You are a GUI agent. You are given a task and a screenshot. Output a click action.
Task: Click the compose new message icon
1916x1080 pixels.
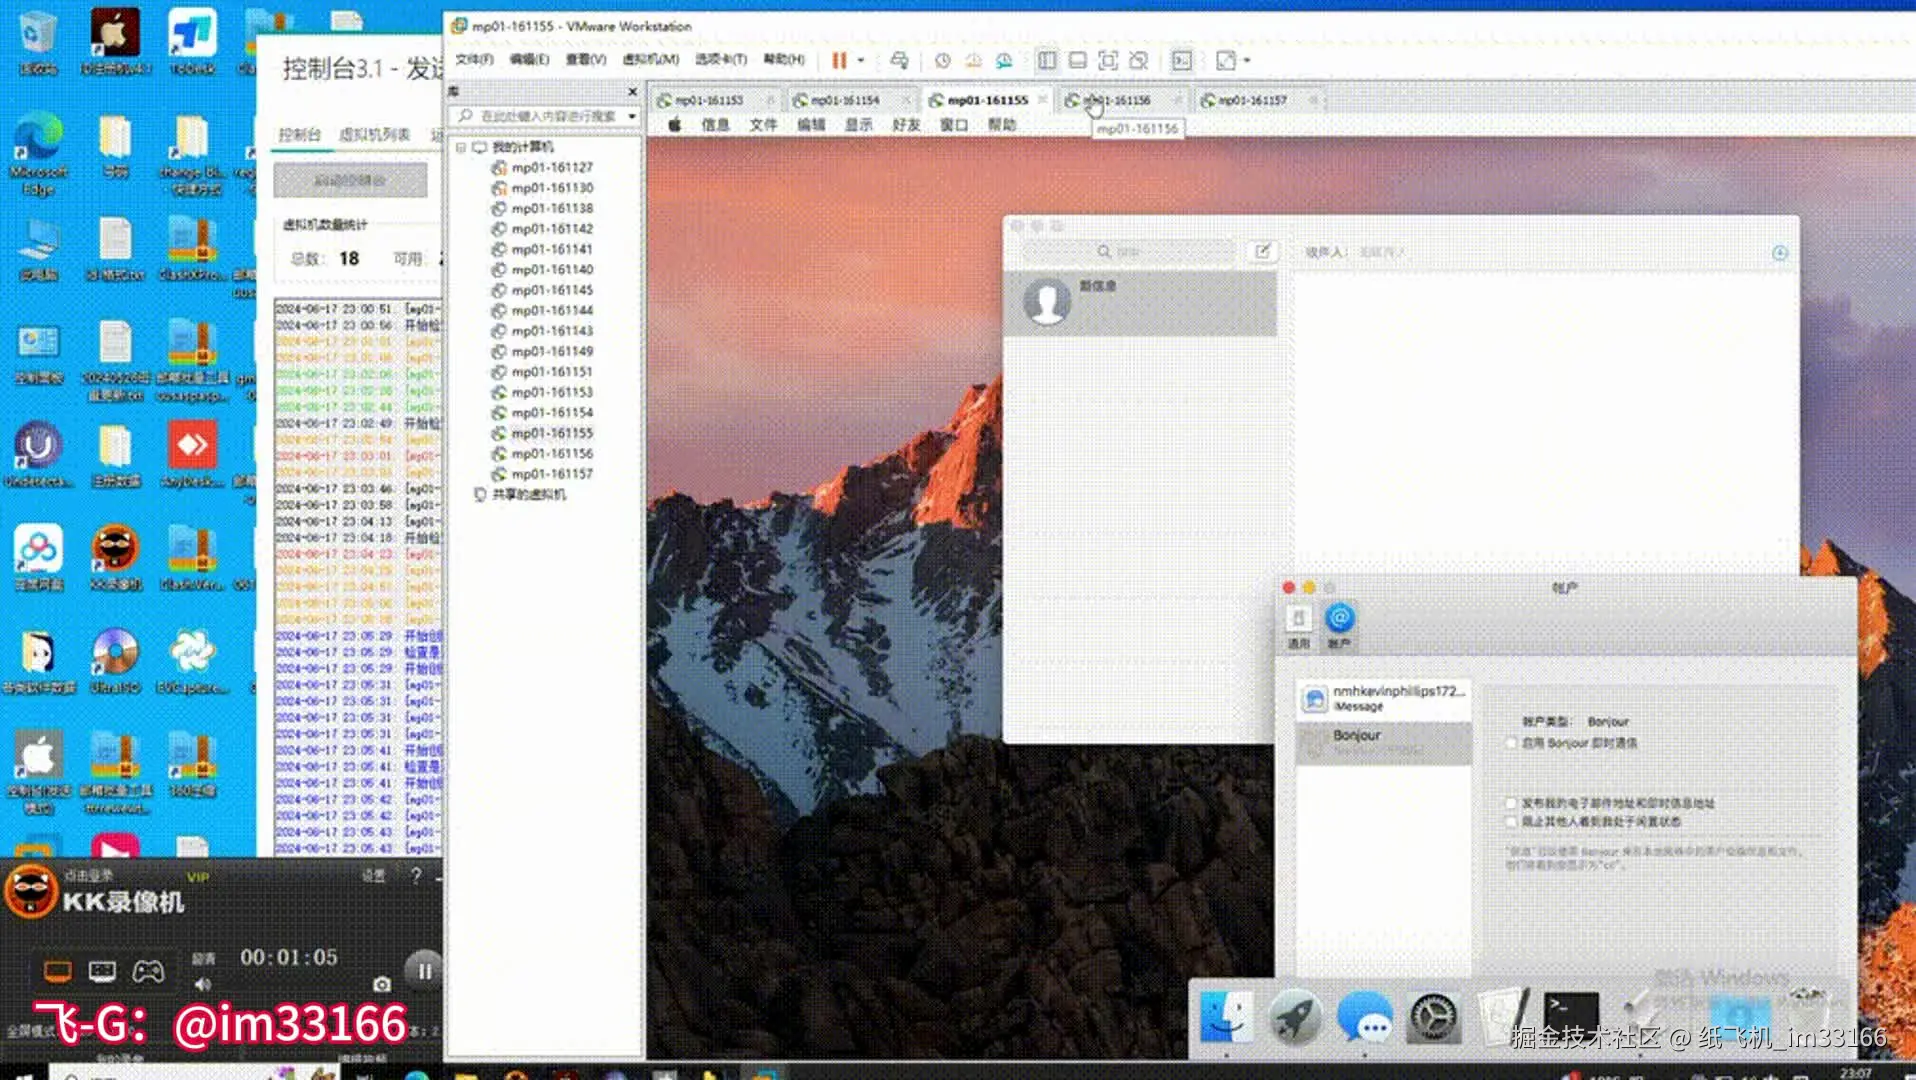(x=1262, y=252)
